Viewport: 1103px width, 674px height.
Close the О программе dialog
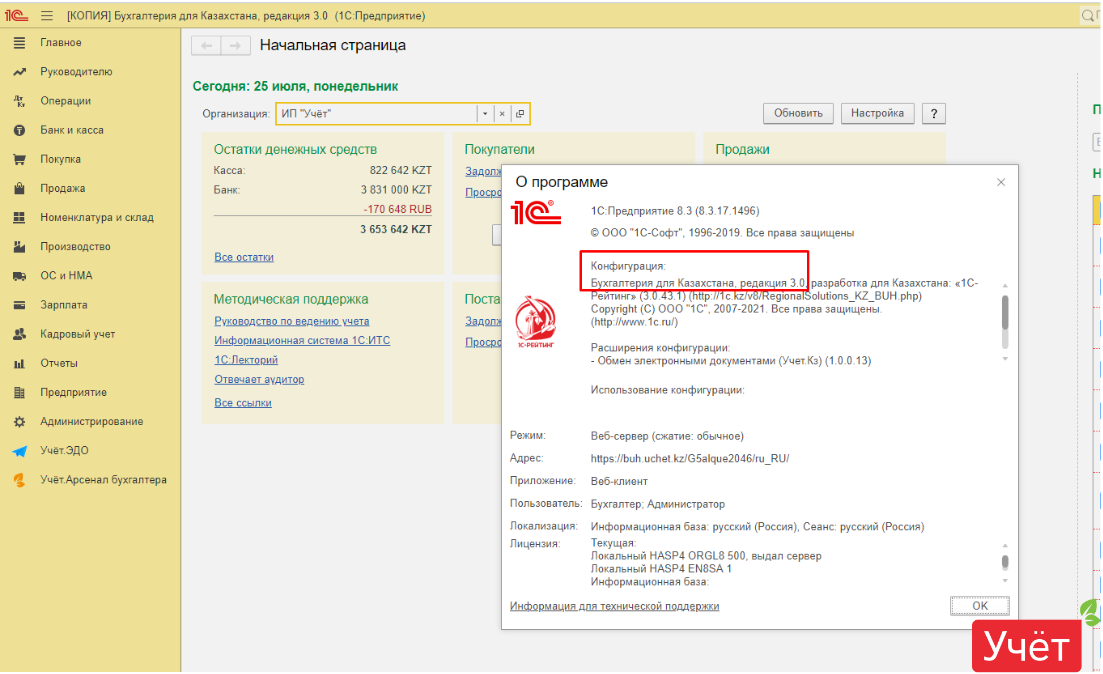click(x=1000, y=182)
